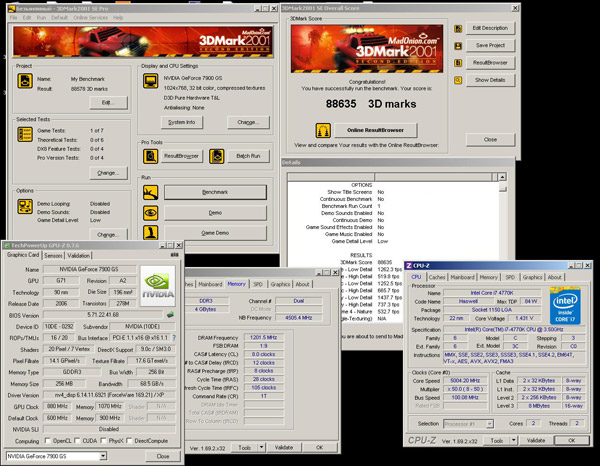Click the eye icon beside Demo
Image resolution: width=600 pixels, height=466 pixels.
[151, 212]
